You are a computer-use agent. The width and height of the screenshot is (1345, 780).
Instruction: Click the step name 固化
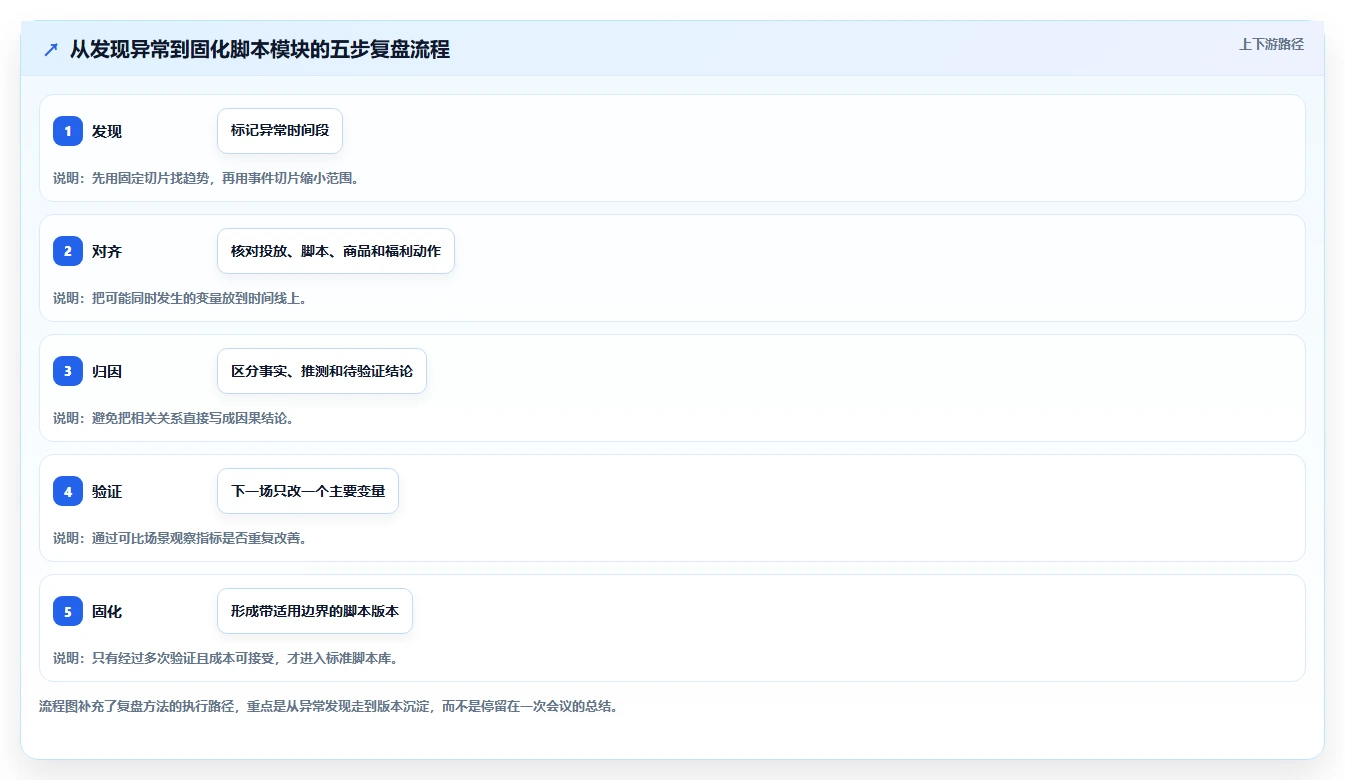pos(107,611)
